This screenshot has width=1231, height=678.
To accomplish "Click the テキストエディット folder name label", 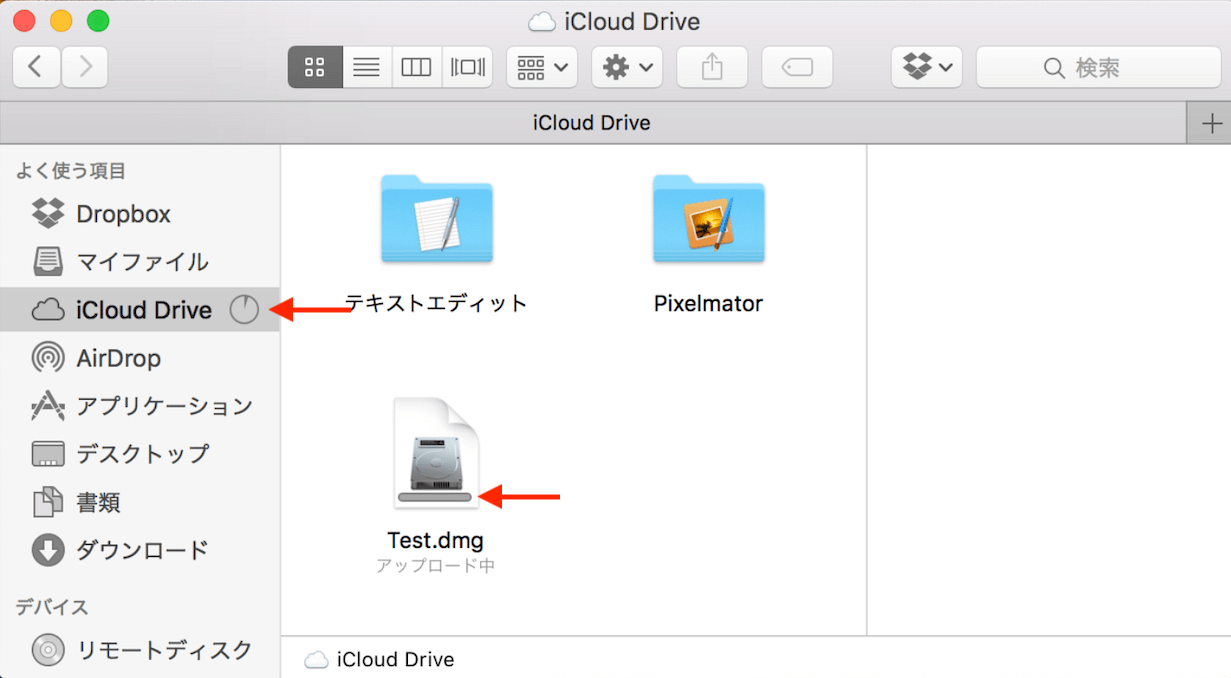I will click(x=436, y=303).
